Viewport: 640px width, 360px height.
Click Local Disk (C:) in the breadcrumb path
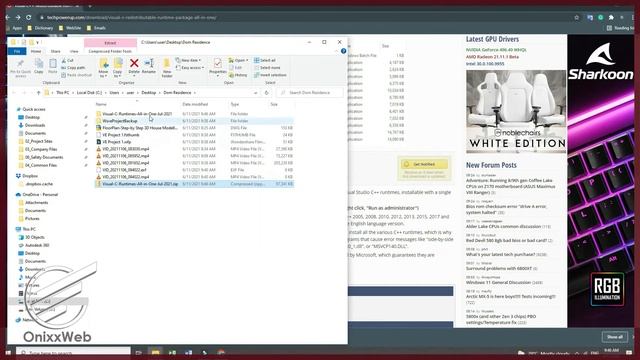point(89,93)
